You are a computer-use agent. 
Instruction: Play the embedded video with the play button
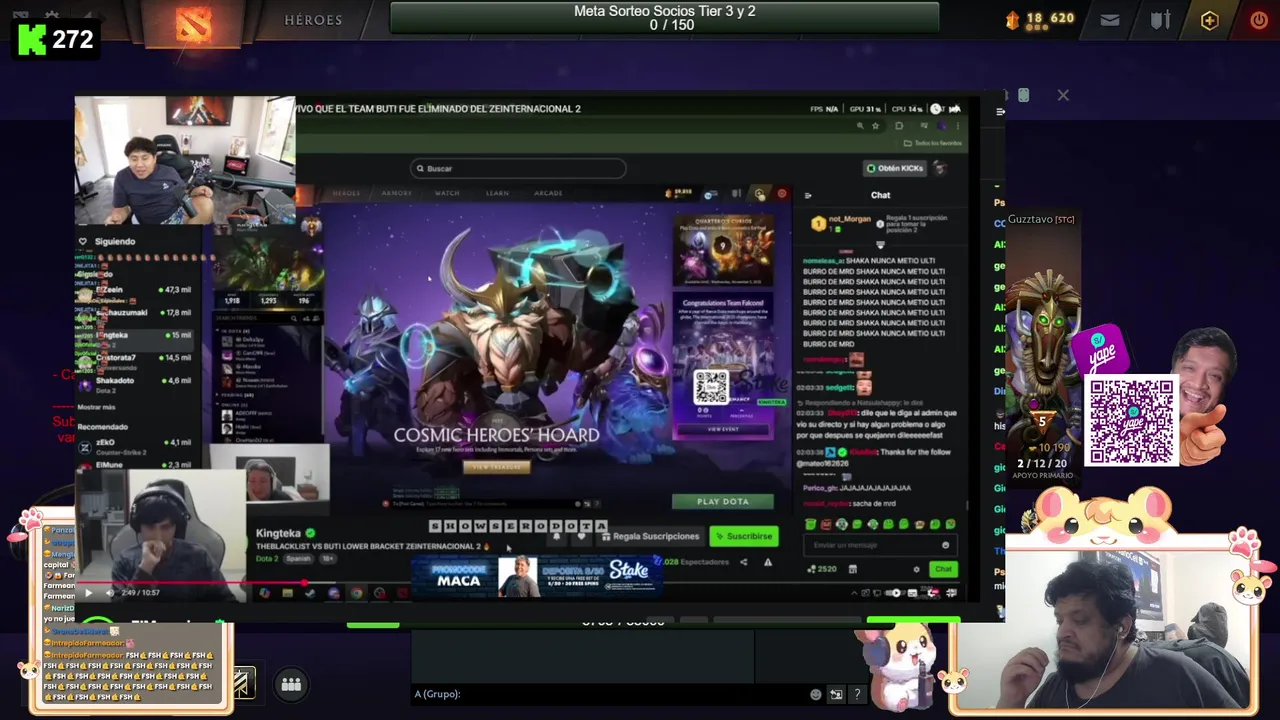tap(88, 592)
